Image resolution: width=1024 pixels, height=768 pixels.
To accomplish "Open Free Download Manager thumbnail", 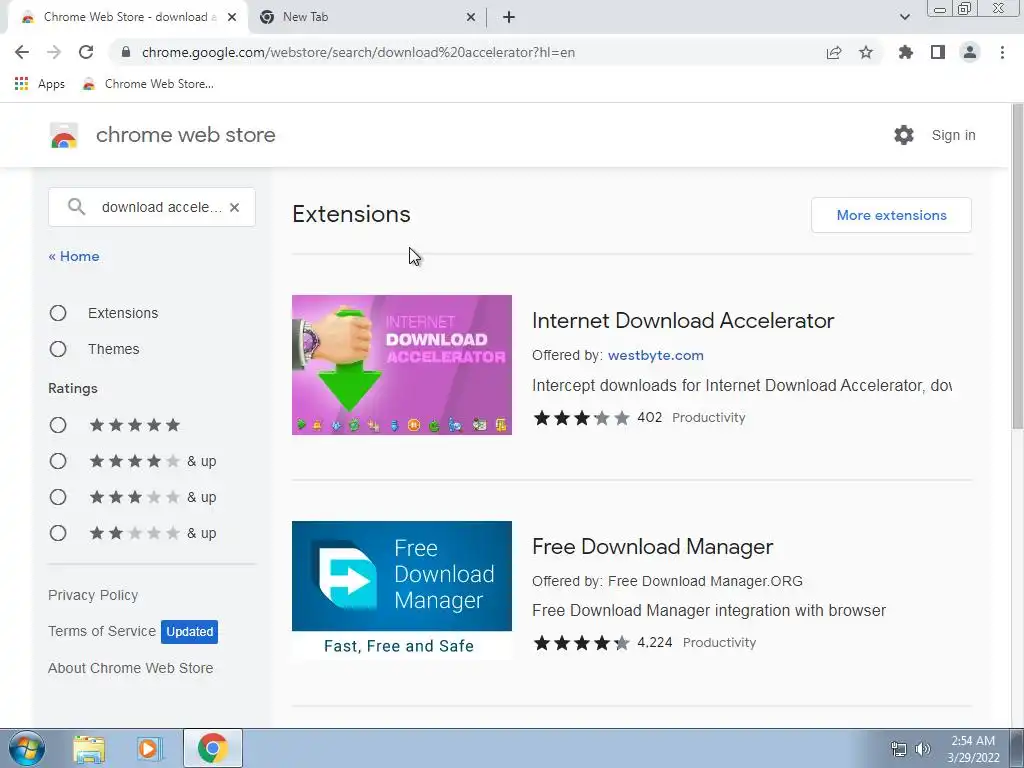I will pyautogui.click(x=402, y=590).
